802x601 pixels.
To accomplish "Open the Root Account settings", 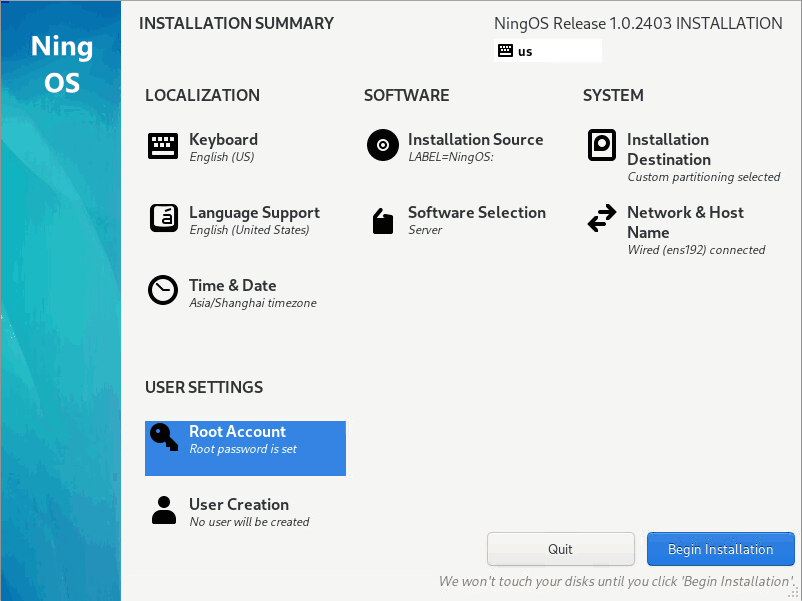I will click(x=246, y=448).
